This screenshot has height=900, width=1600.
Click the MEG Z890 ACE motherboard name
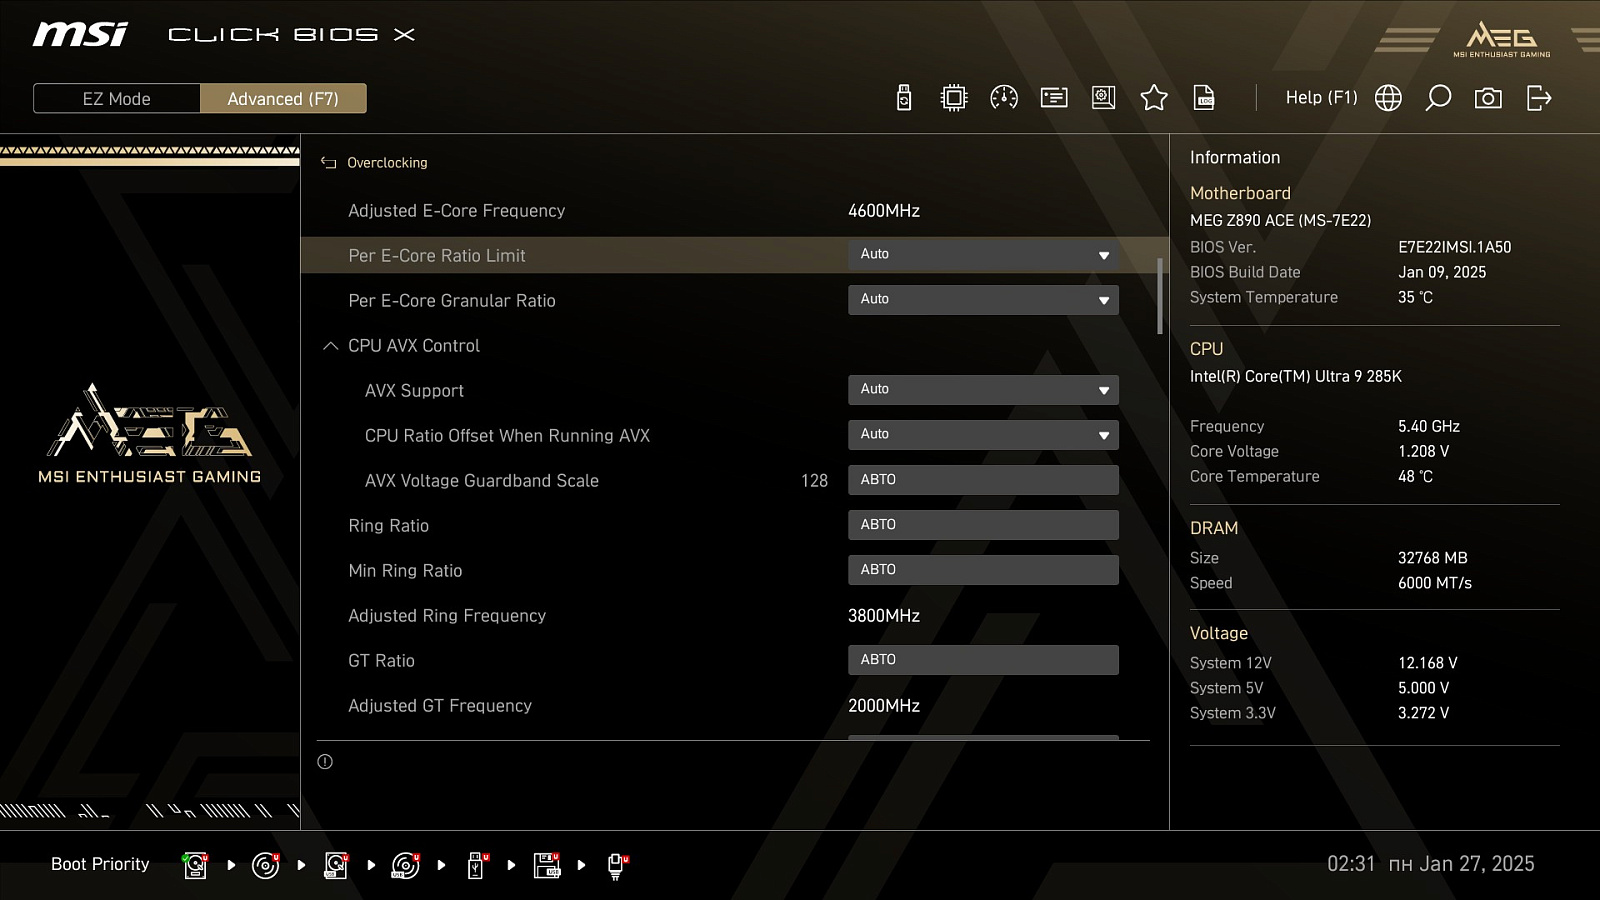click(1281, 220)
